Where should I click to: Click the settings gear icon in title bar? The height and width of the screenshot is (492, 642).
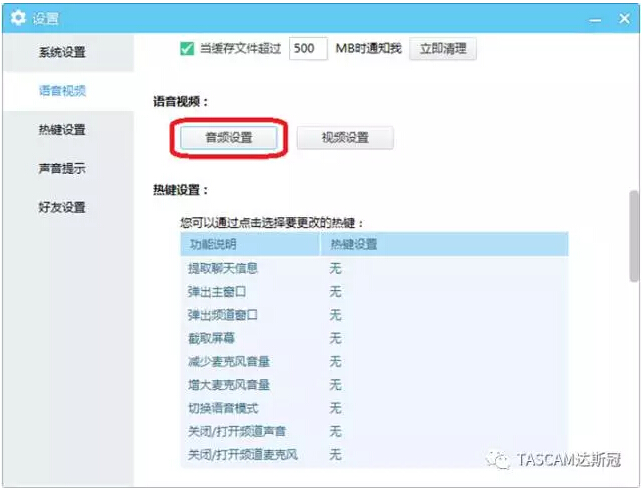(x=18, y=18)
